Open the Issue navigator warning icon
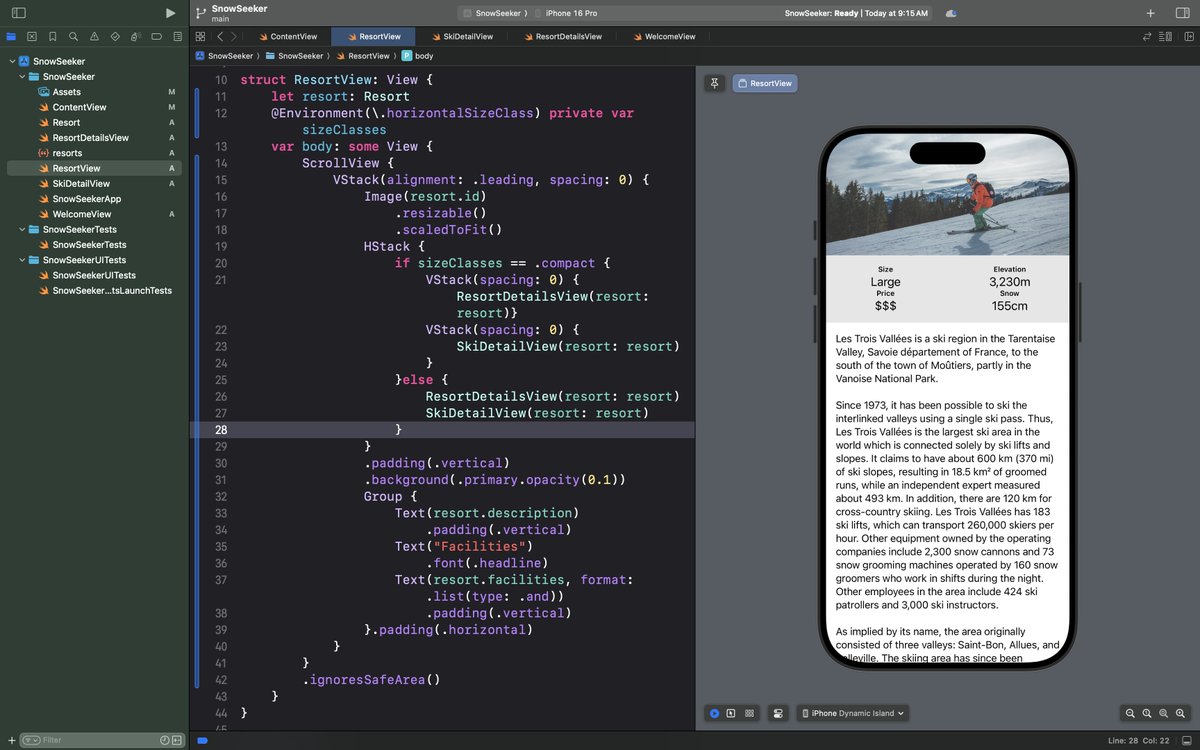Screen dimensions: 1200x750 (x=94, y=36)
